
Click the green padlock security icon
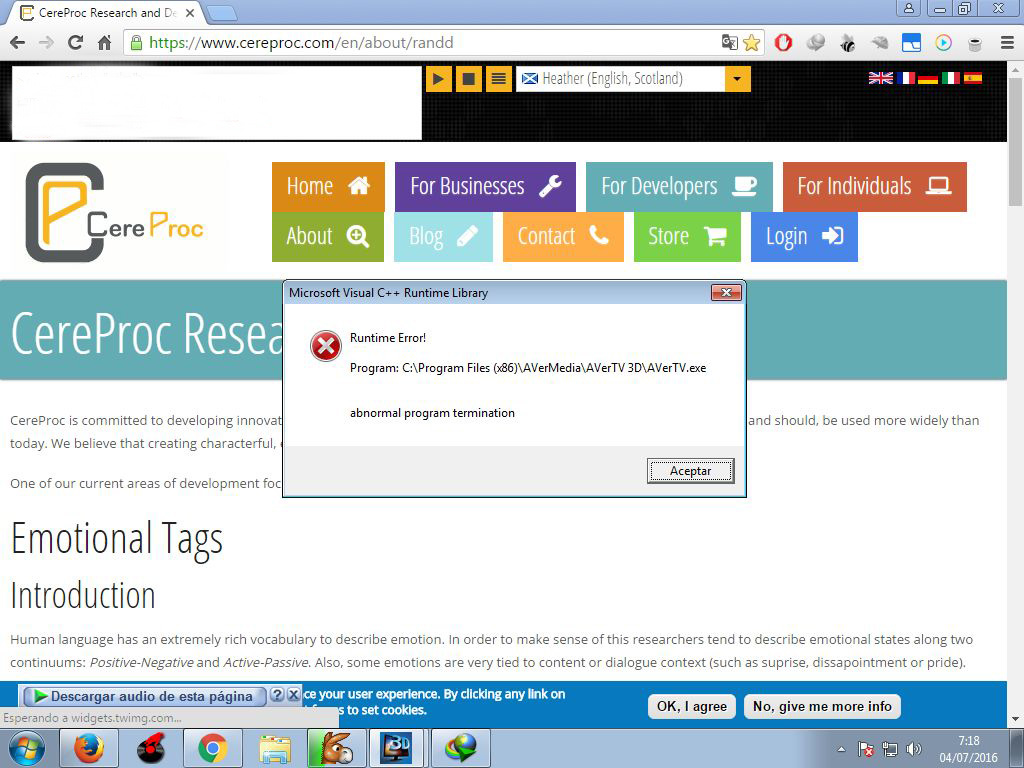136,43
